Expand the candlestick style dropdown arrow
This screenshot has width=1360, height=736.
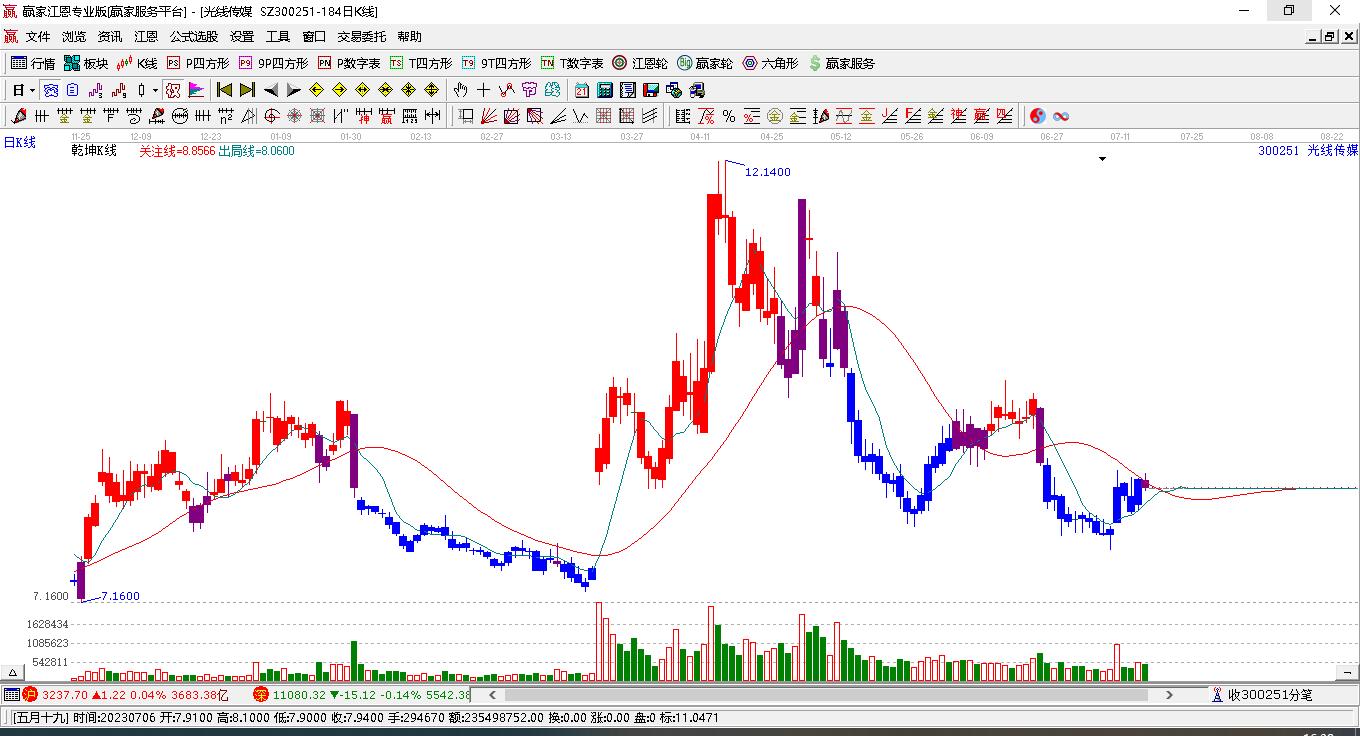pos(155,90)
